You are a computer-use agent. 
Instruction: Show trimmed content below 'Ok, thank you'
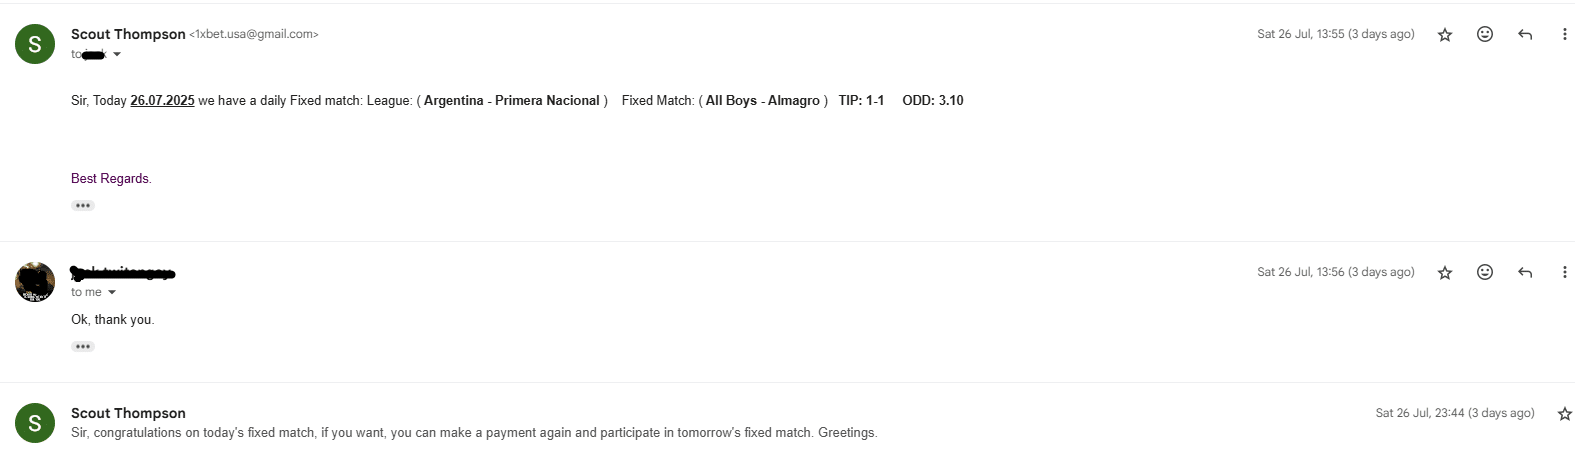(83, 346)
